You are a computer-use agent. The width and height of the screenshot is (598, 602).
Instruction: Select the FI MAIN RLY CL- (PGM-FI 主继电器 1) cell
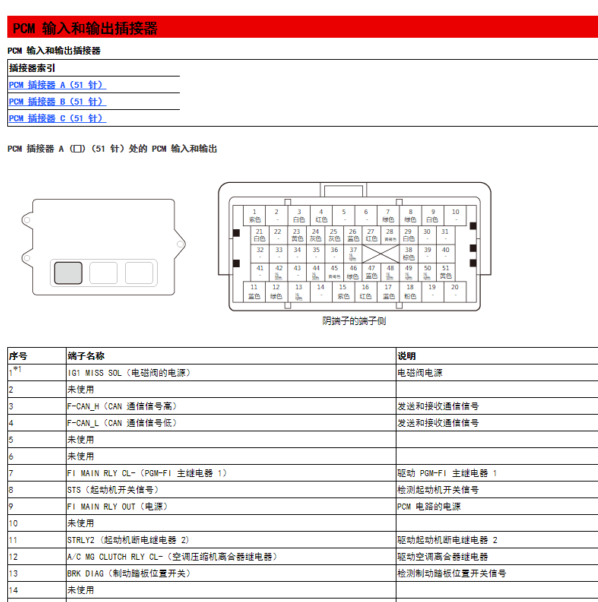(231, 473)
